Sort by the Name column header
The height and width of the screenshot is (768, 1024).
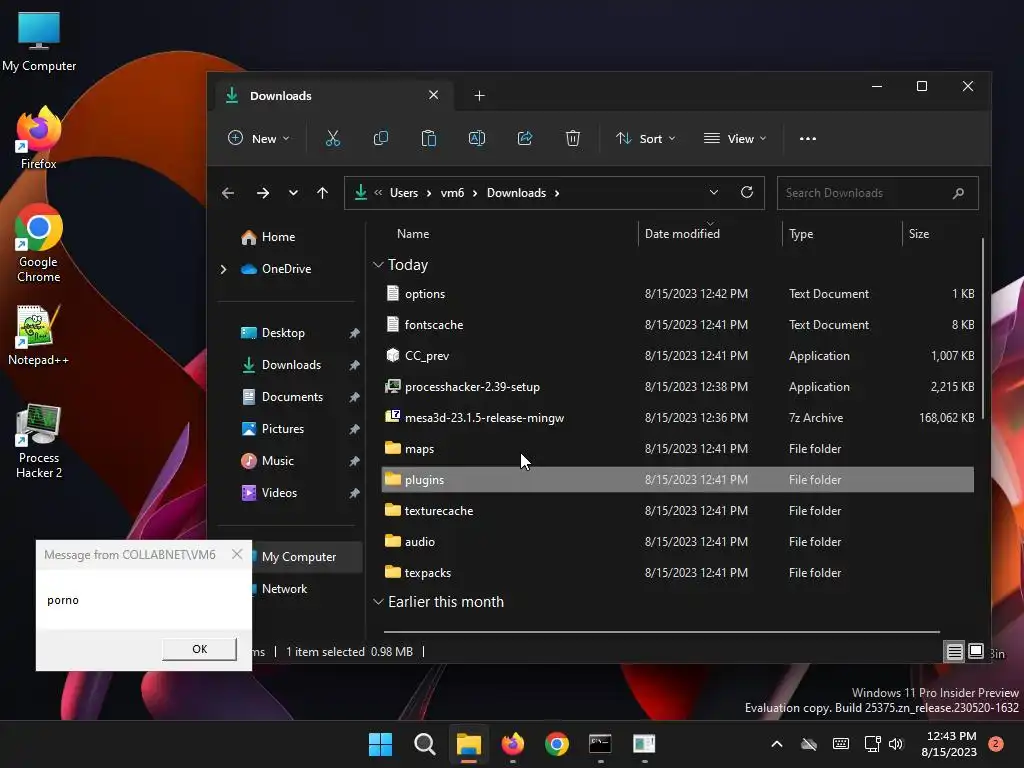pos(413,234)
